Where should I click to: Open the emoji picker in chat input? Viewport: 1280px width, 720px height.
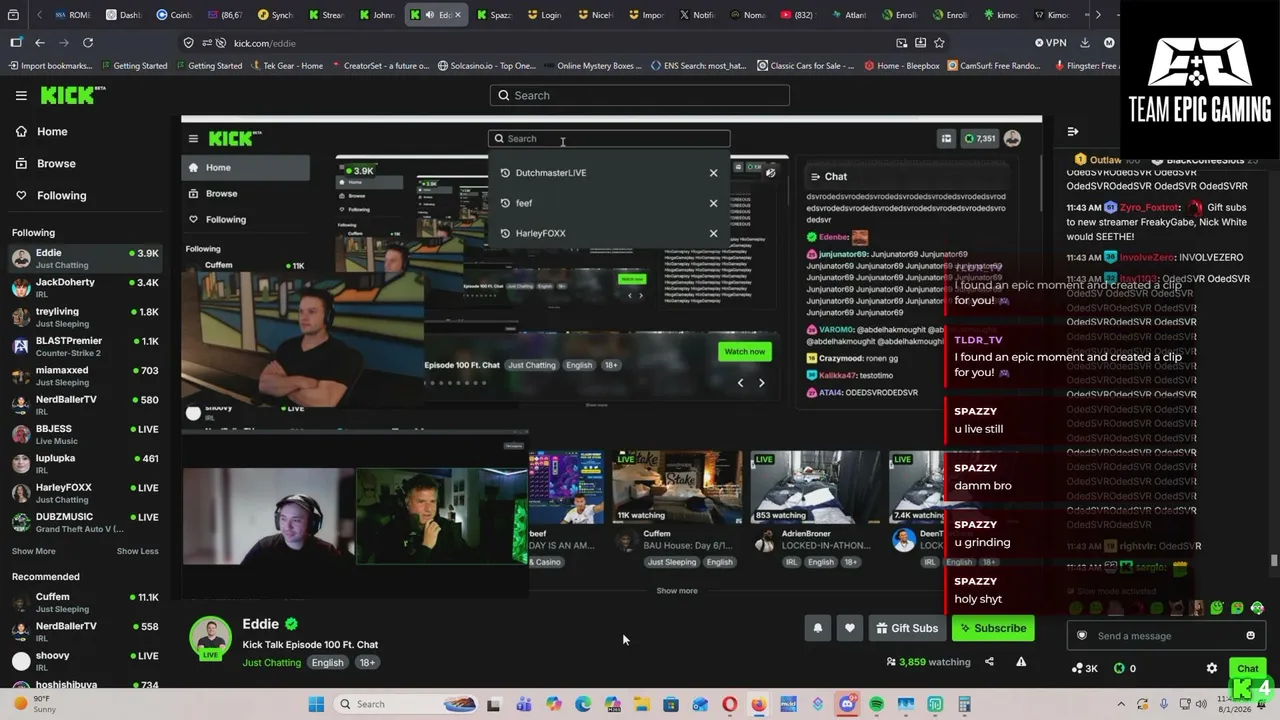point(1250,636)
